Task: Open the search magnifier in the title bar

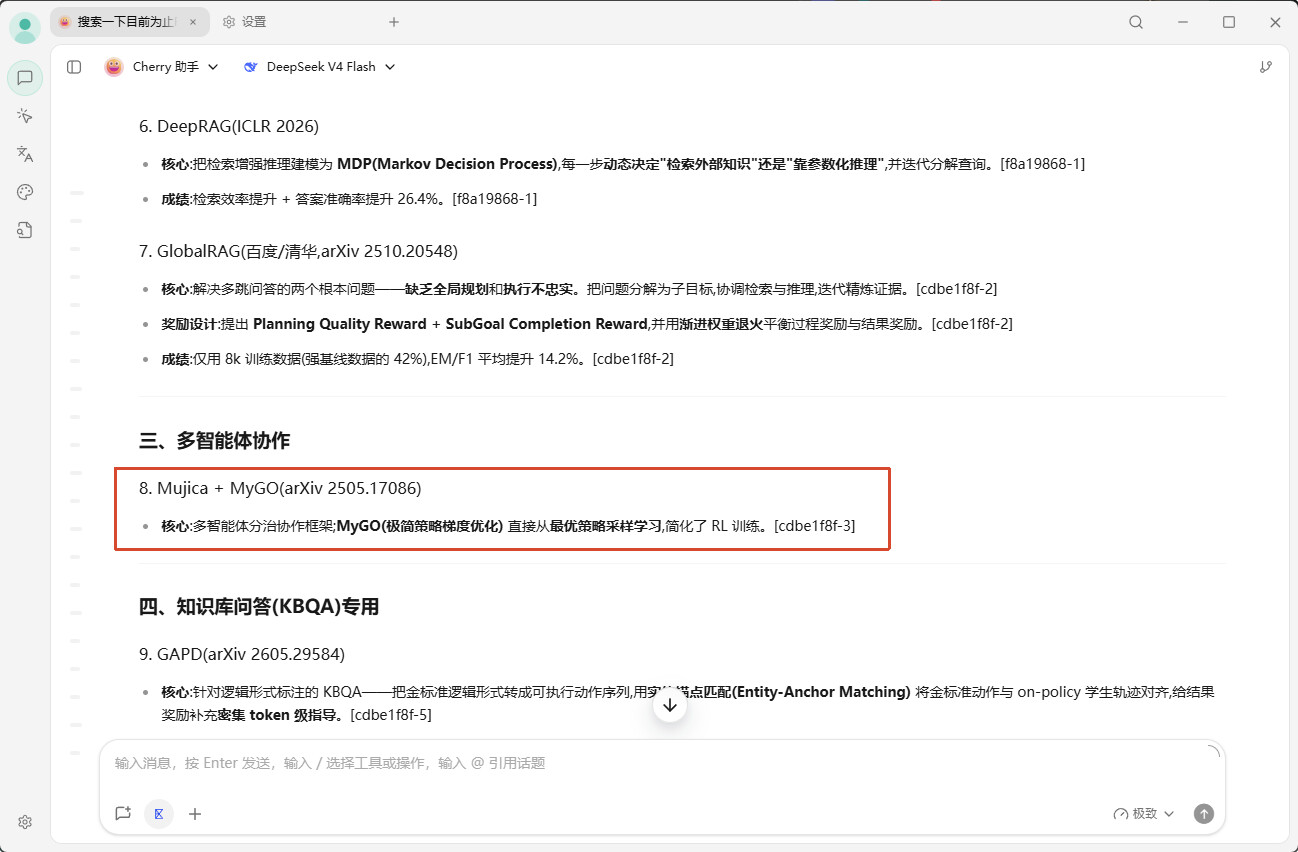Action: [1136, 22]
